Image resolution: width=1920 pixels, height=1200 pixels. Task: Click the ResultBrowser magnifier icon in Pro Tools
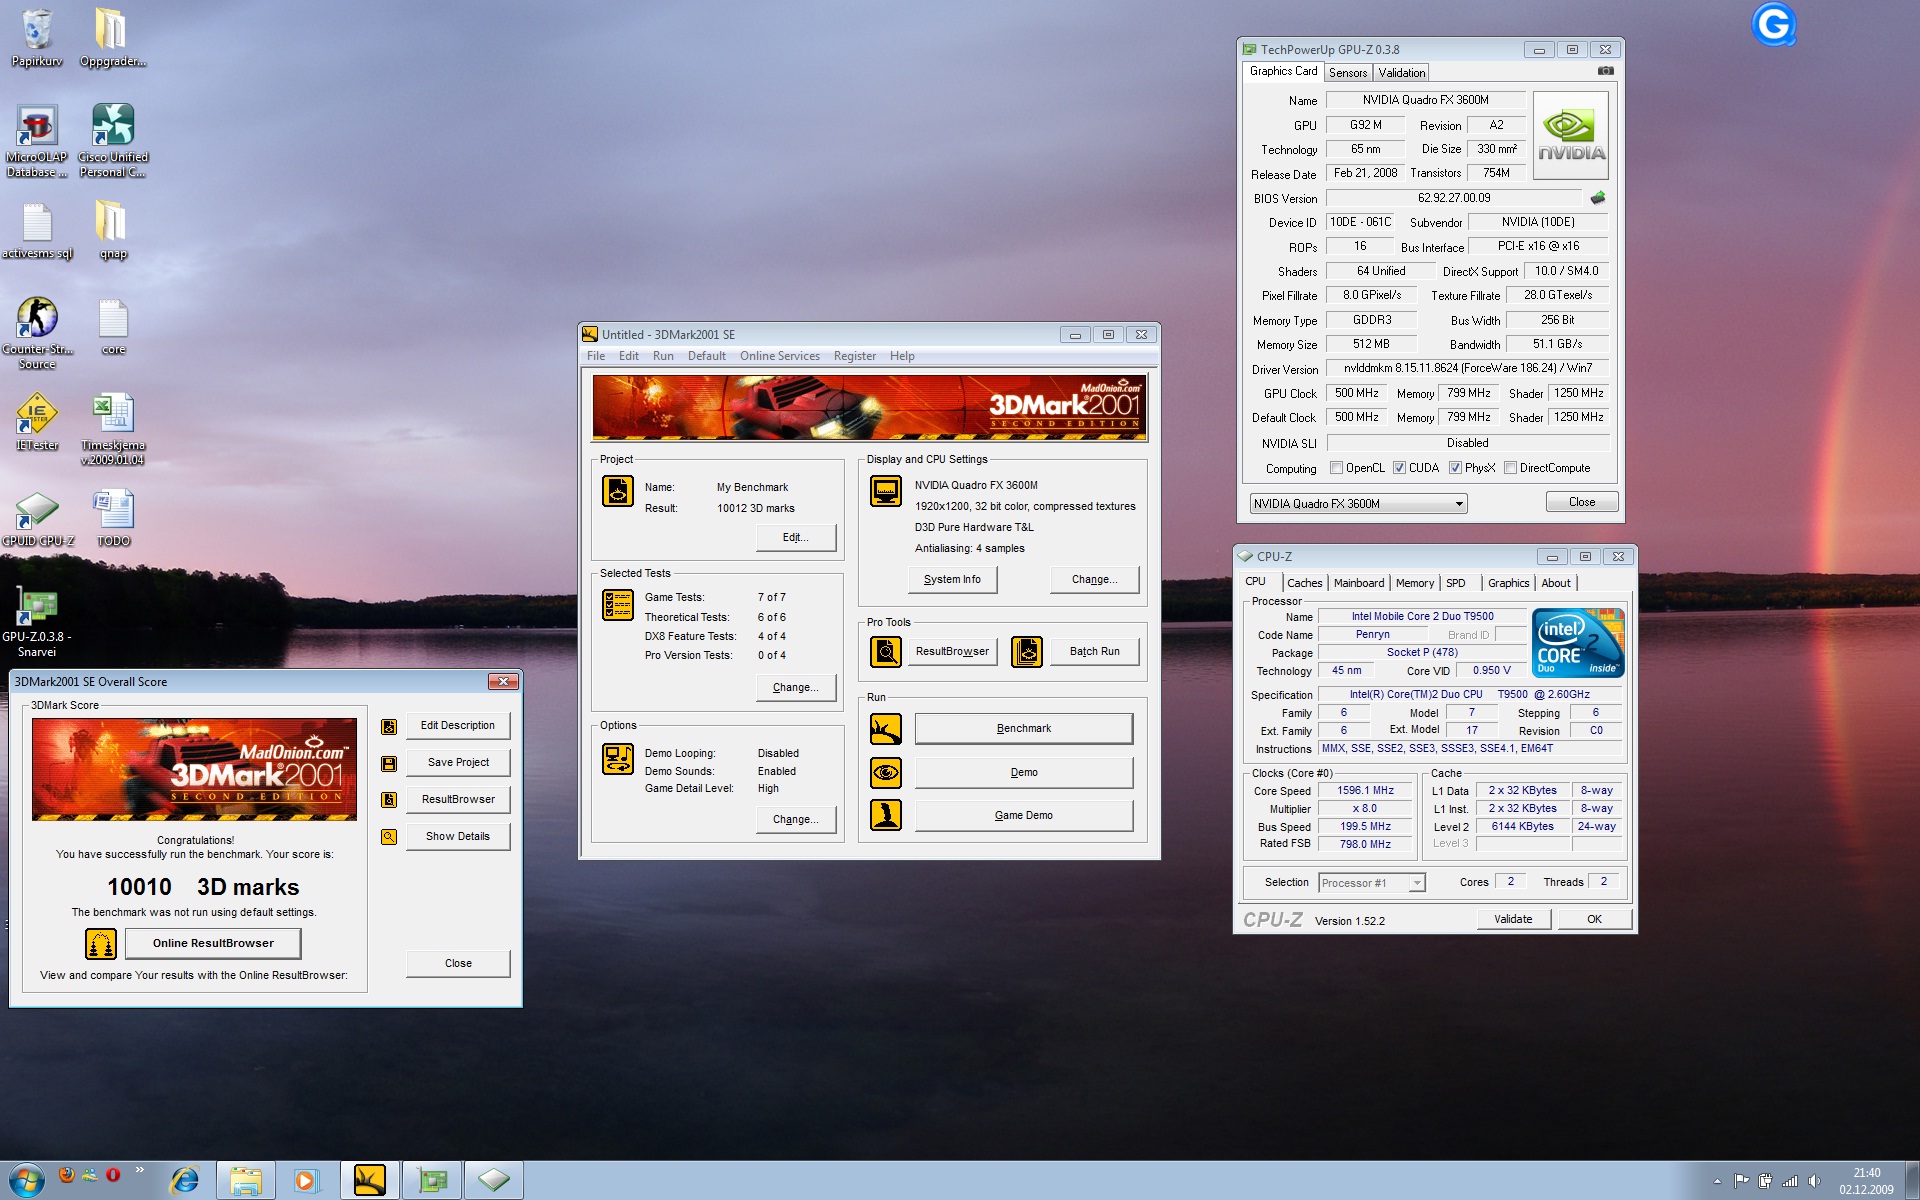(886, 652)
